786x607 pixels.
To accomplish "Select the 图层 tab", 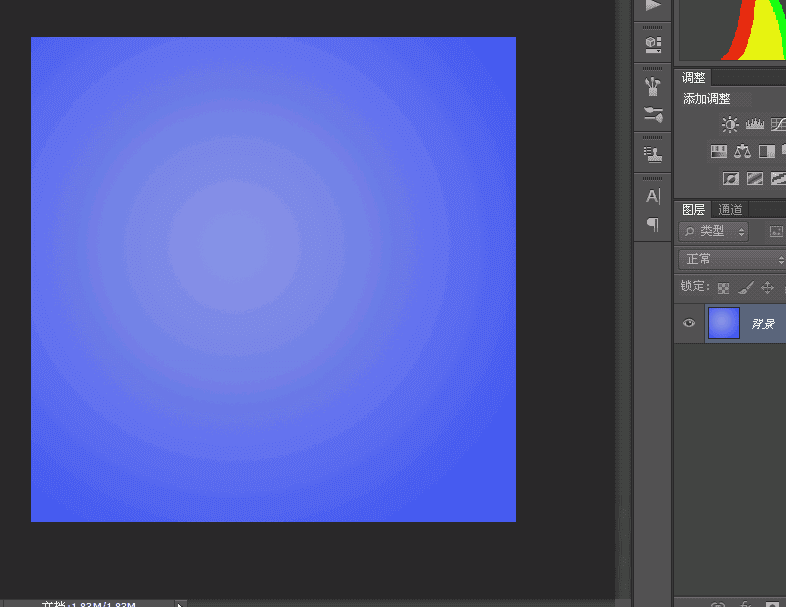I will pyautogui.click(x=694, y=210).
